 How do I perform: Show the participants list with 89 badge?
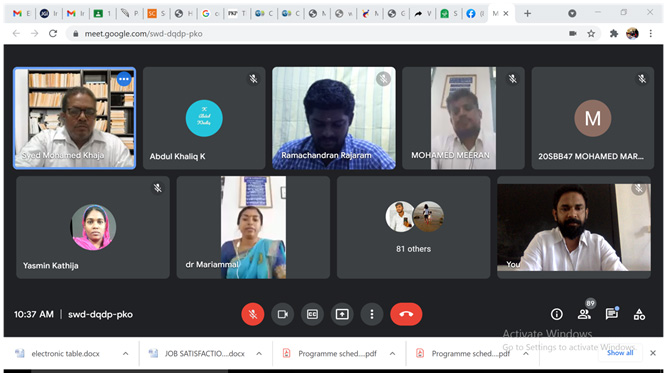[584, 314]
